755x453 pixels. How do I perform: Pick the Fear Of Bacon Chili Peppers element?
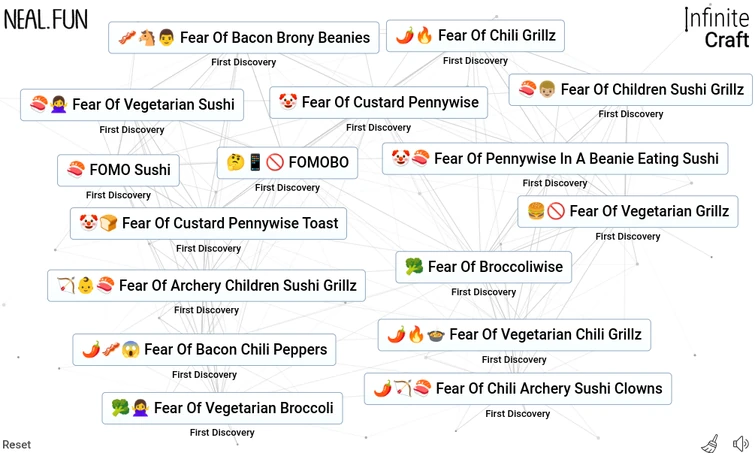[204, 349]
